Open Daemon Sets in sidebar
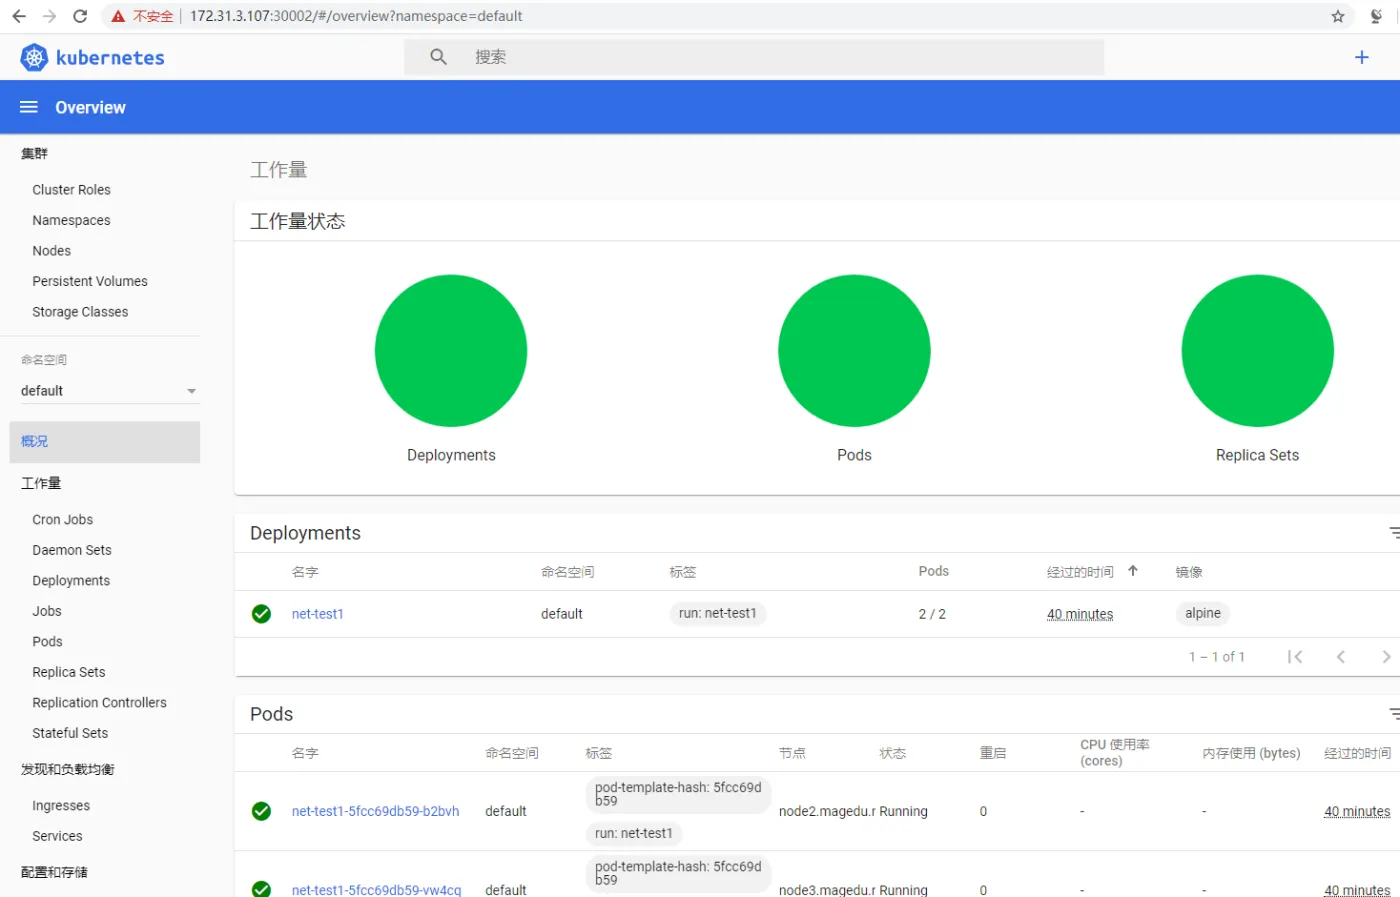Screen dimensions: 1400x897 pyautogui.click(x=72, y=550)
